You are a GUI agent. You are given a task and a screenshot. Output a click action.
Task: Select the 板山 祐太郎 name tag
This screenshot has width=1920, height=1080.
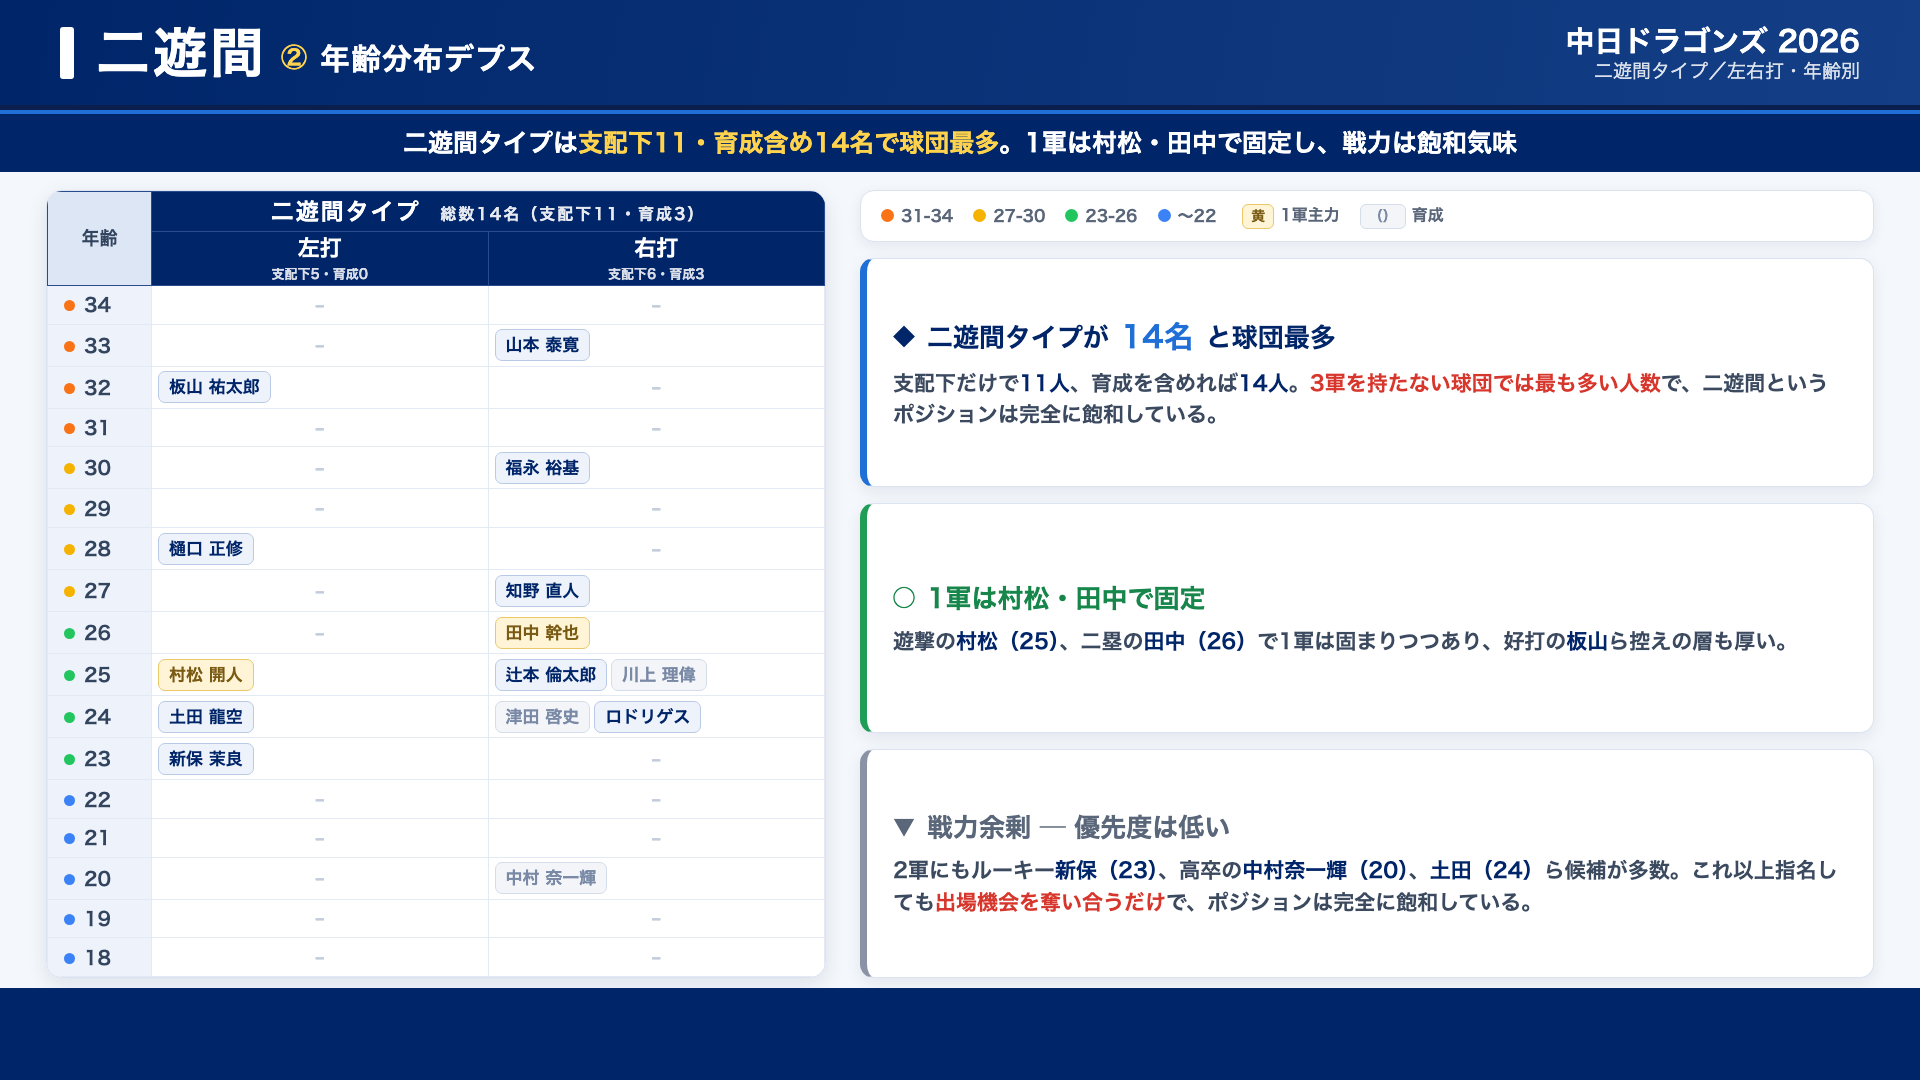coord(214,387)
